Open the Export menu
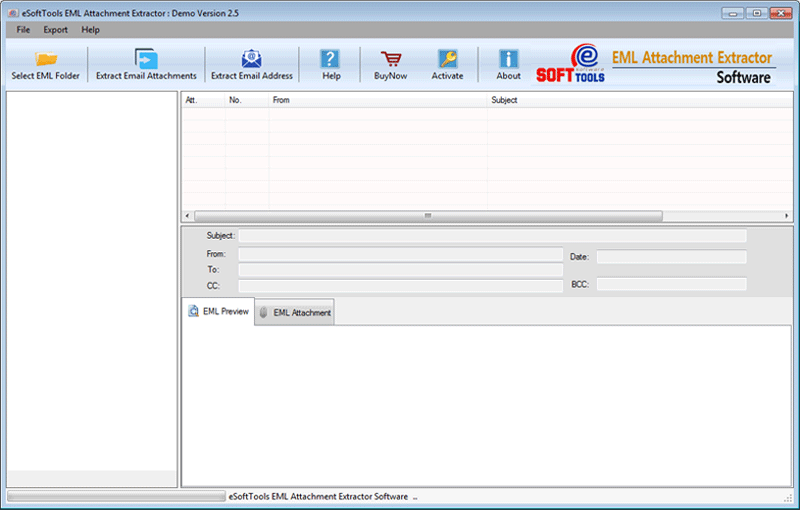This screenshot has height=510, width=800. (x=56, y=30)
